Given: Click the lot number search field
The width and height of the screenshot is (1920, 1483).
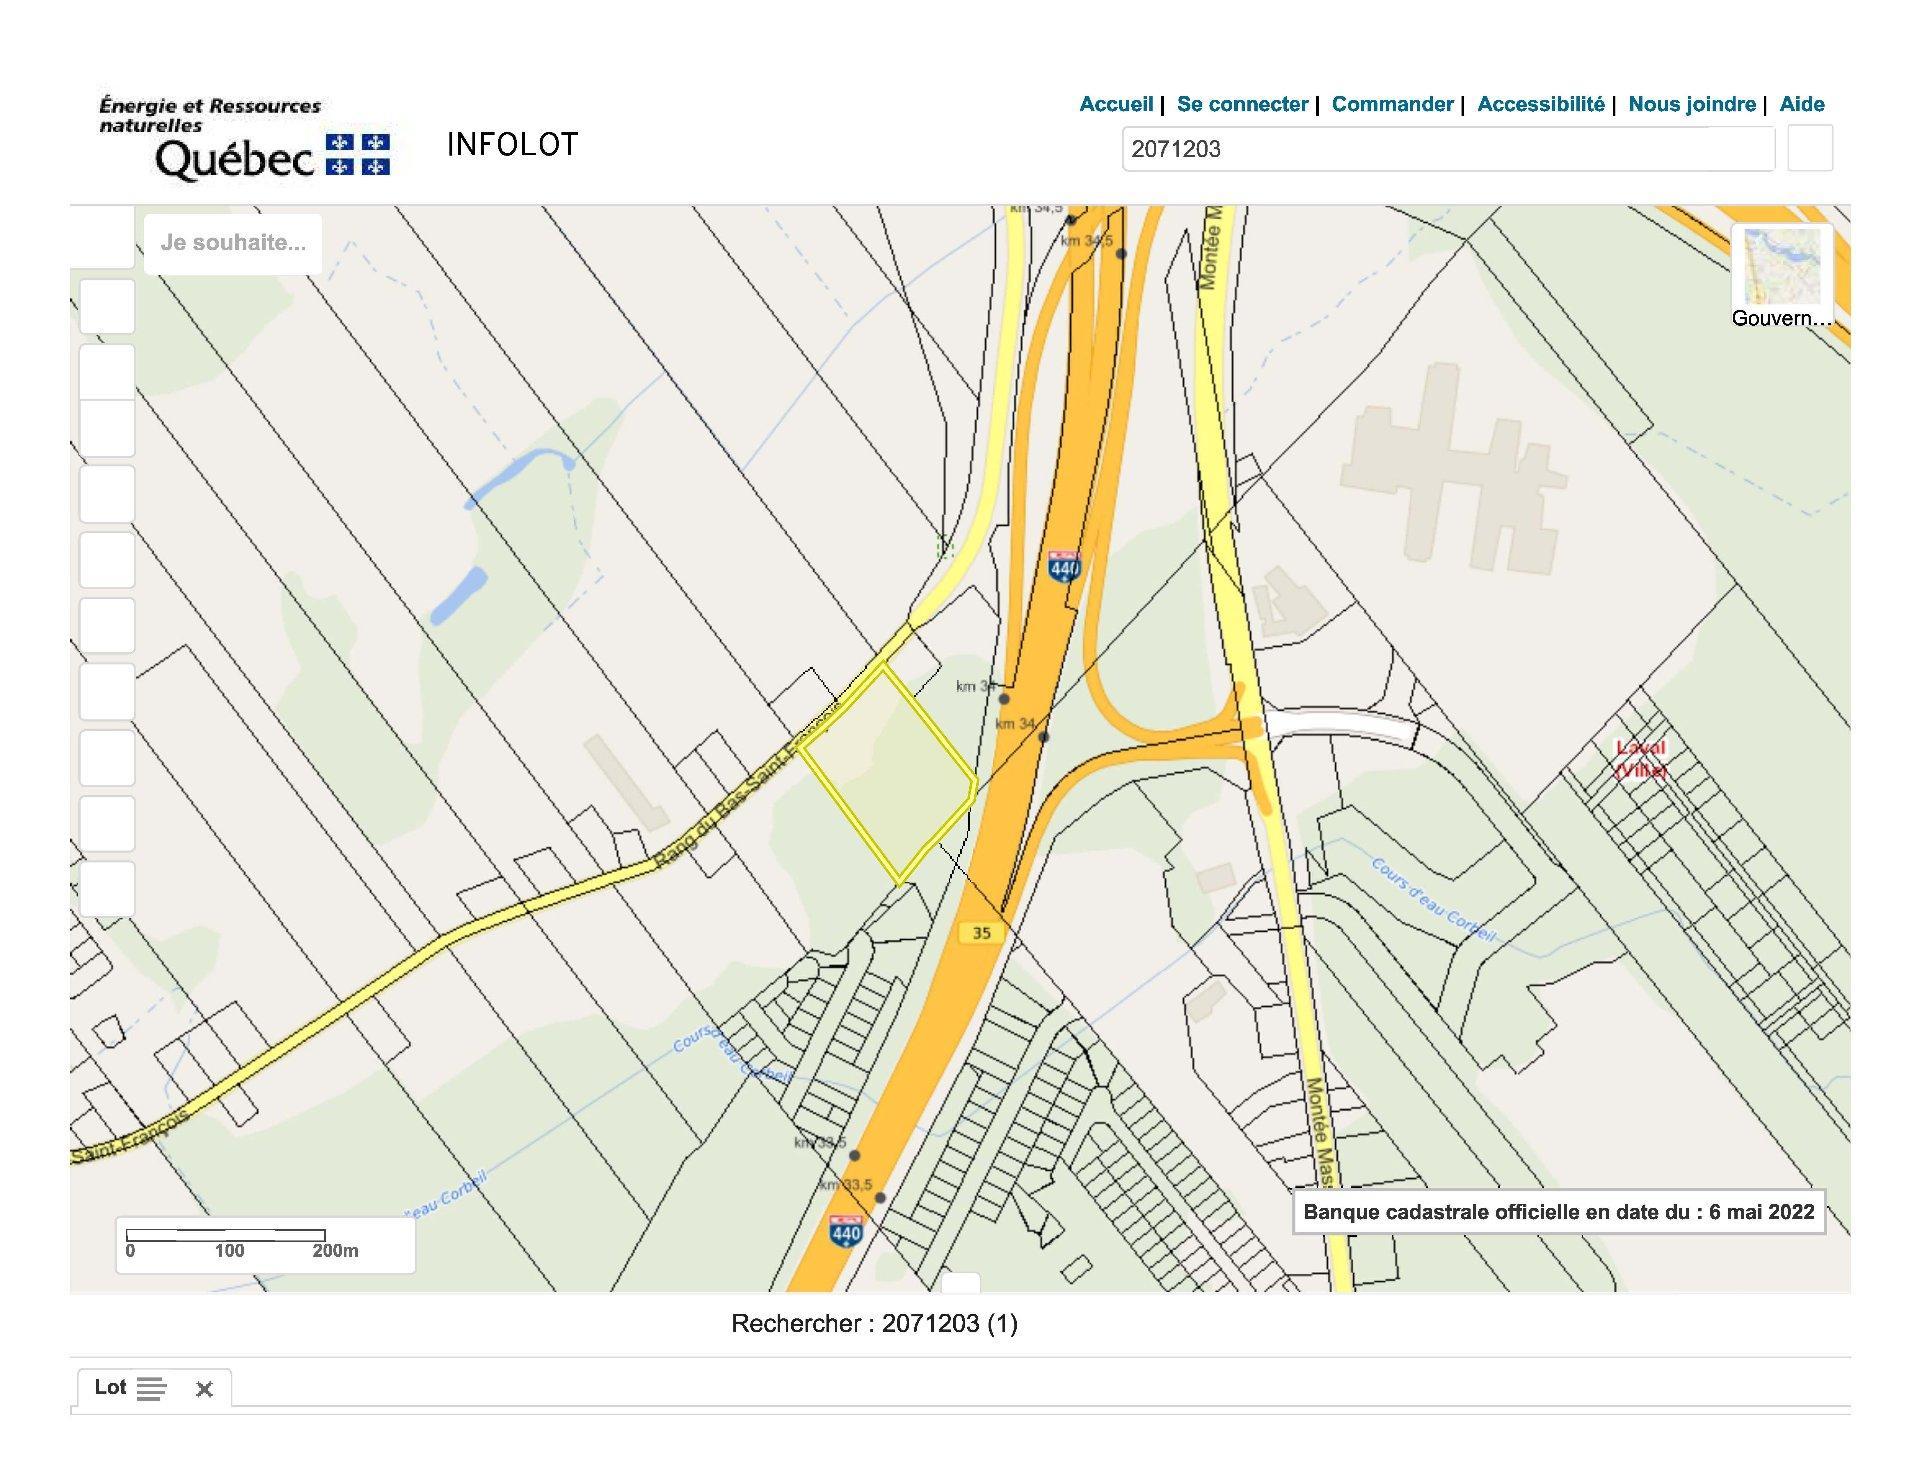Looking at the screenshot, I should click(1447, 149).
